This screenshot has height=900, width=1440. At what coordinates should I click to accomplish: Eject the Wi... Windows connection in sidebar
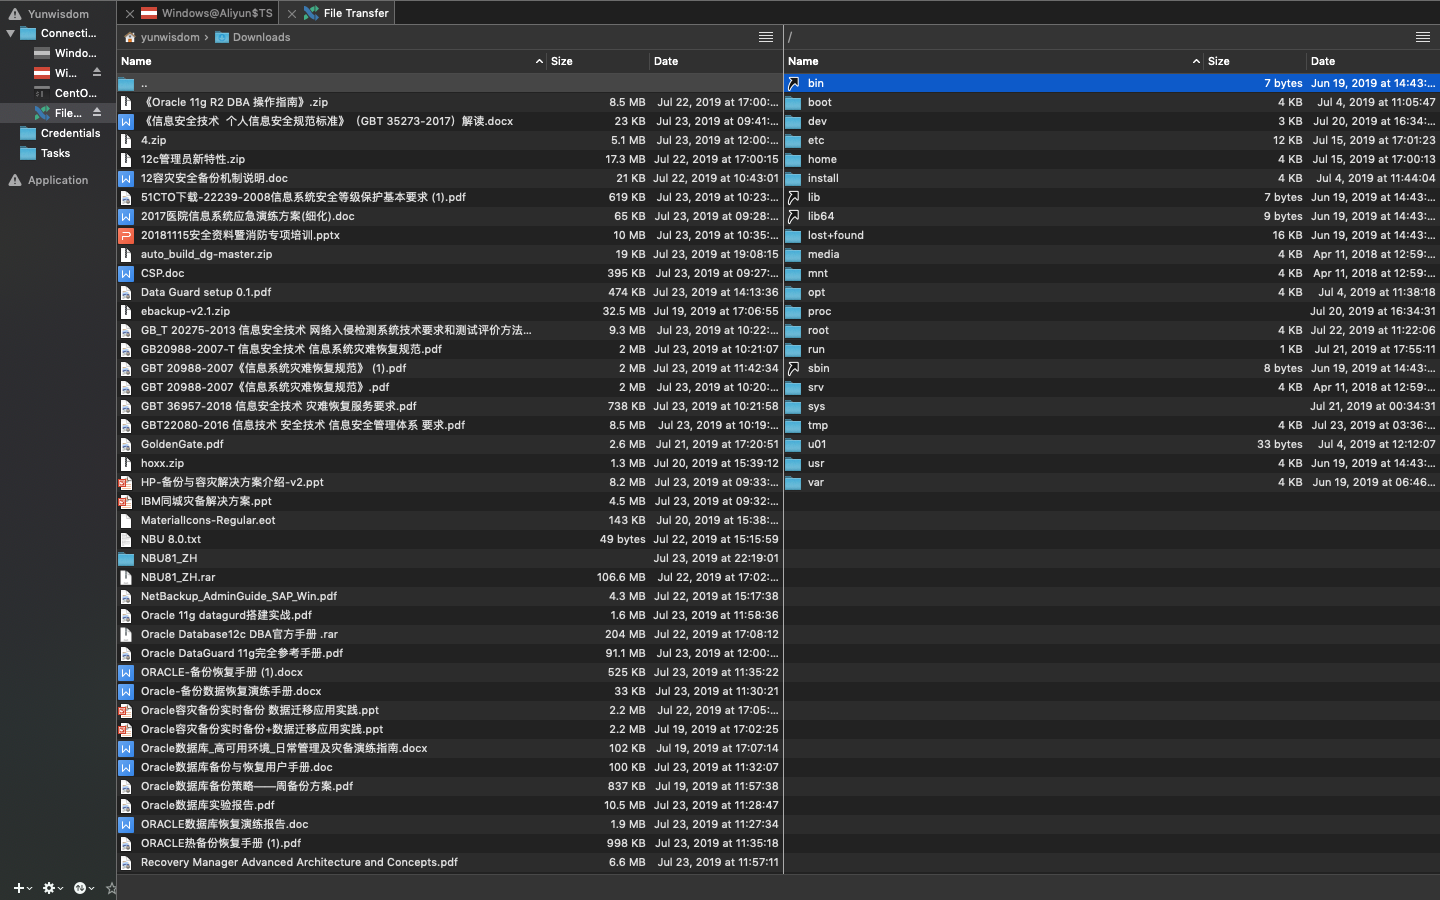click(97, 73)
